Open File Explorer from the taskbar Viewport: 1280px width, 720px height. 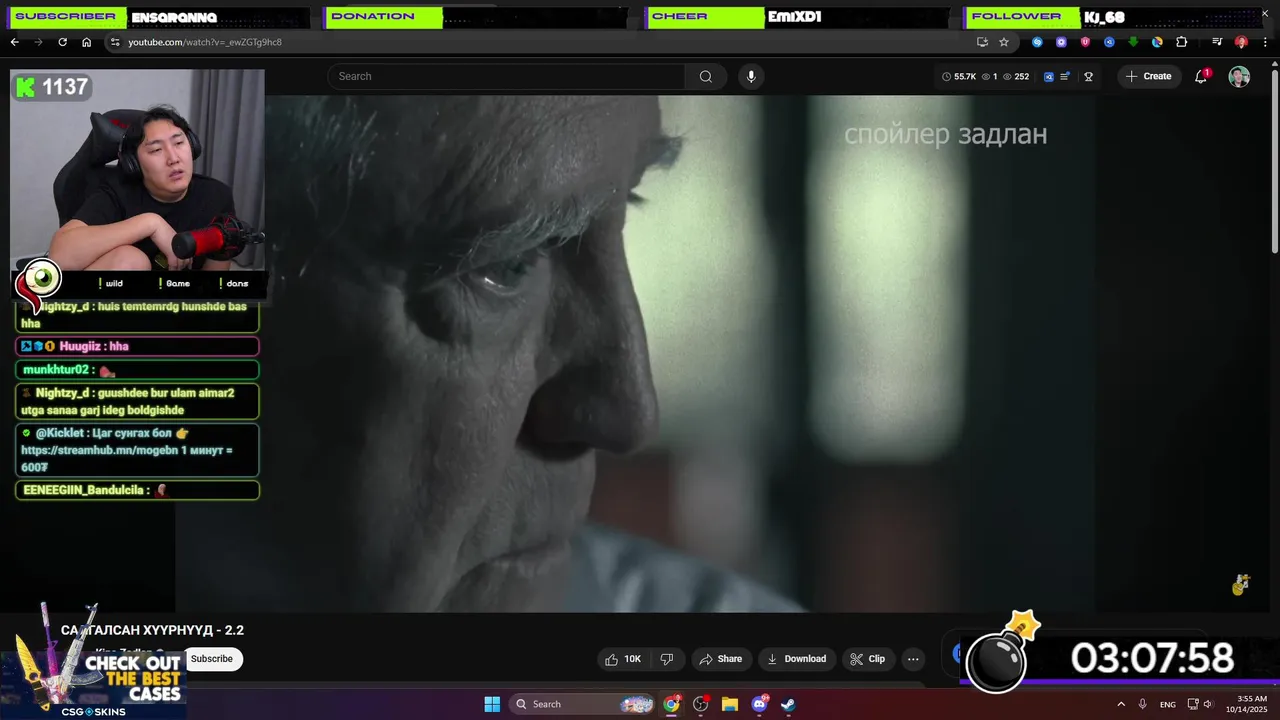coord(730,704)
